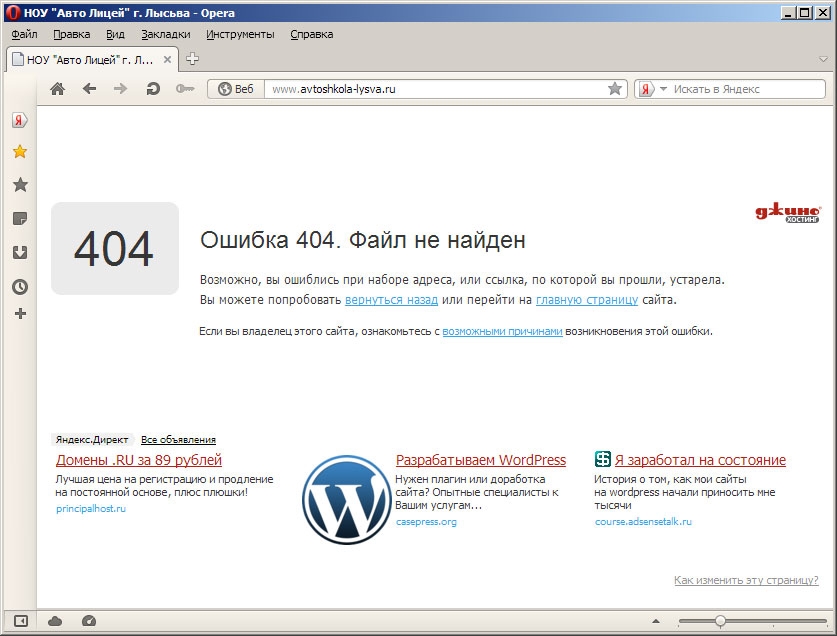This screenshot has height=636, width=837.
Task: Navigate forward with the forward arrow
Action: point(121,89)
